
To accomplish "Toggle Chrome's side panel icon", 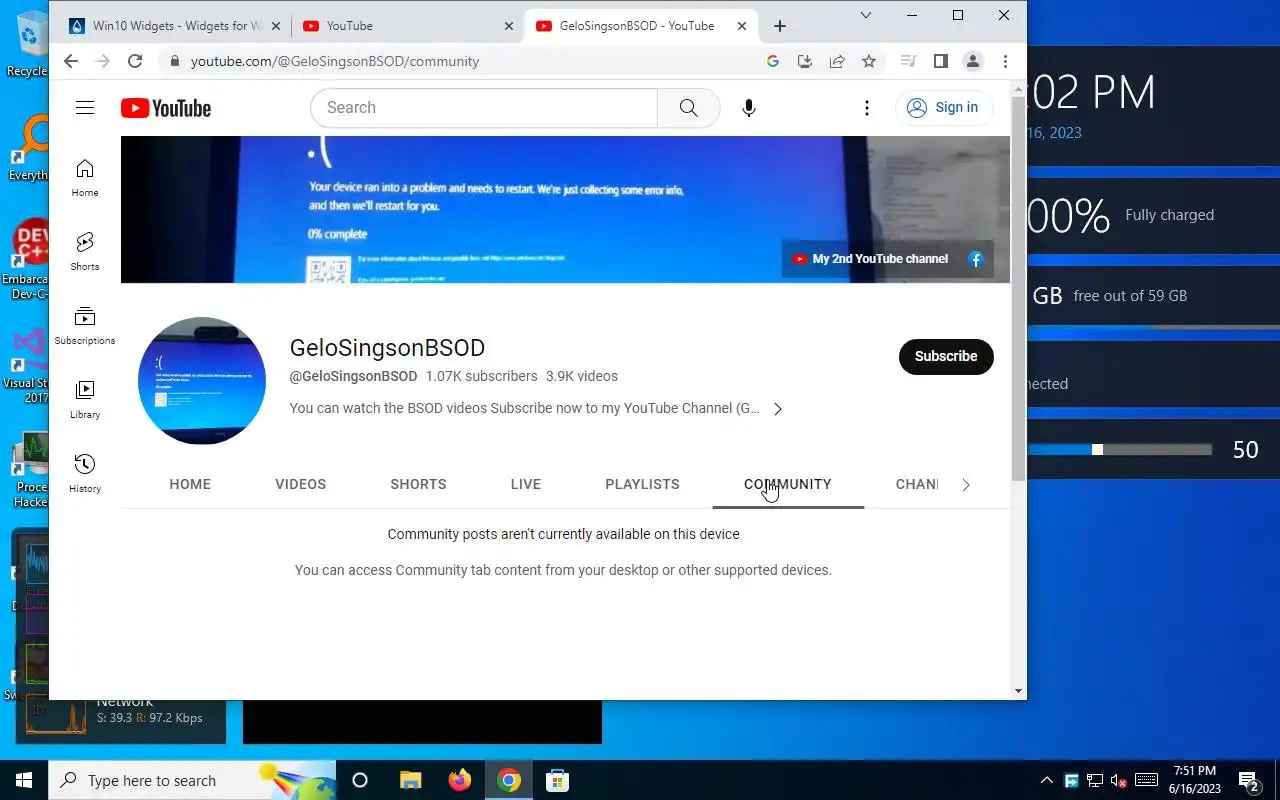I will tap(940, 61).
